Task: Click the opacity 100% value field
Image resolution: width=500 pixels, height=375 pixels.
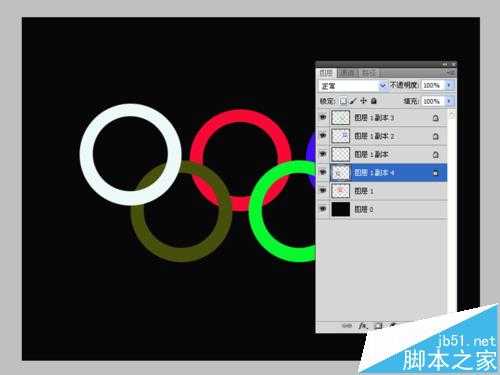Action: 433,85
